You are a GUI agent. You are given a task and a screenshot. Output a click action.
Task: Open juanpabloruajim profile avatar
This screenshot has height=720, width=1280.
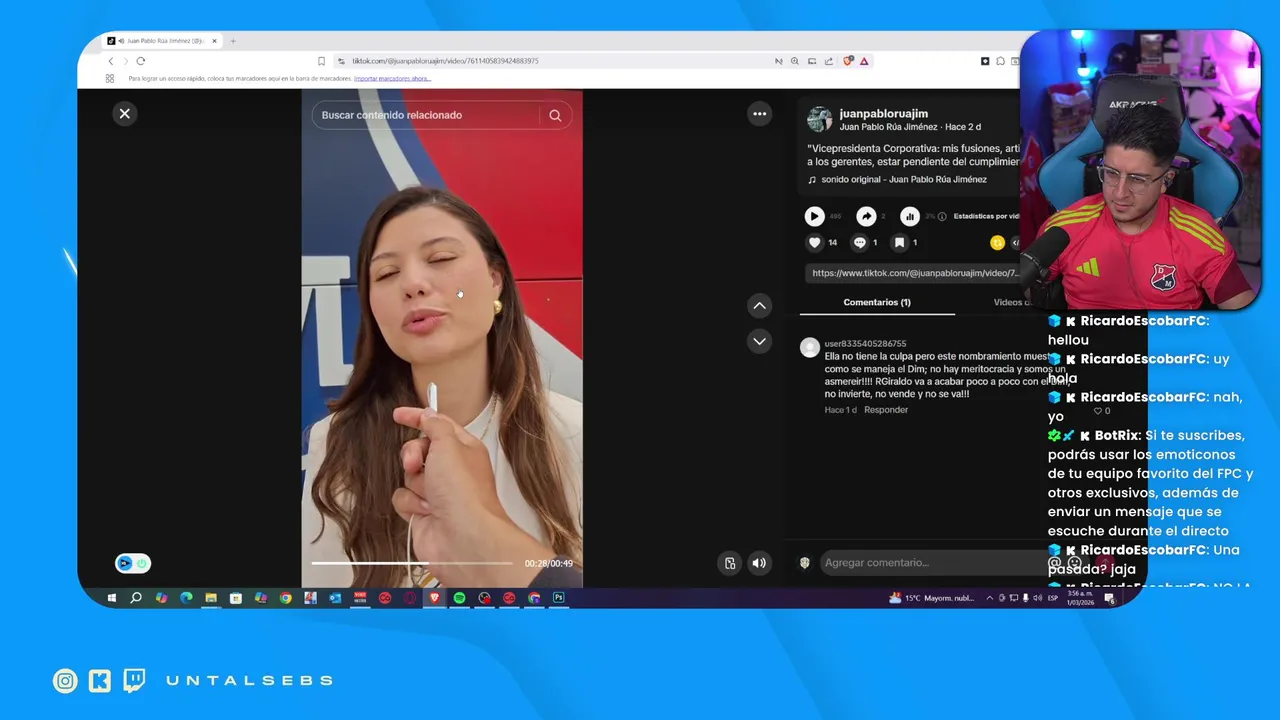820,119
